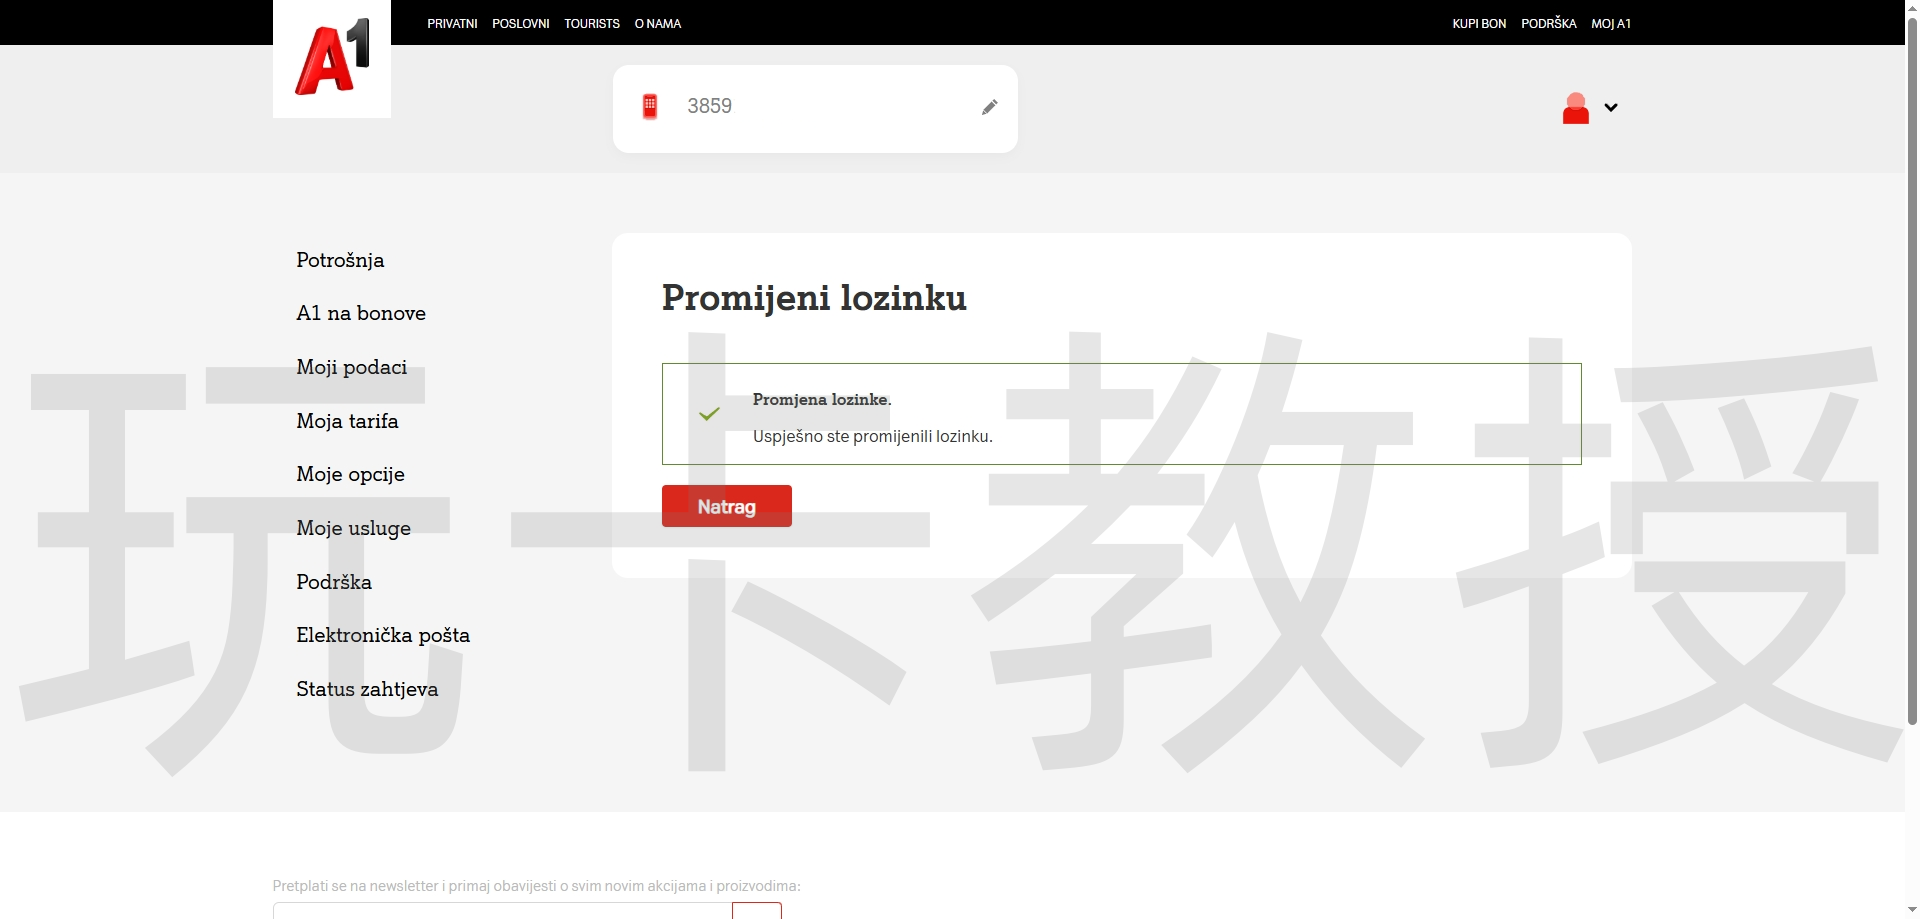Go to the TOURISTS section
The width and height of the screenshot is (1920, 919).
point(591,23)
